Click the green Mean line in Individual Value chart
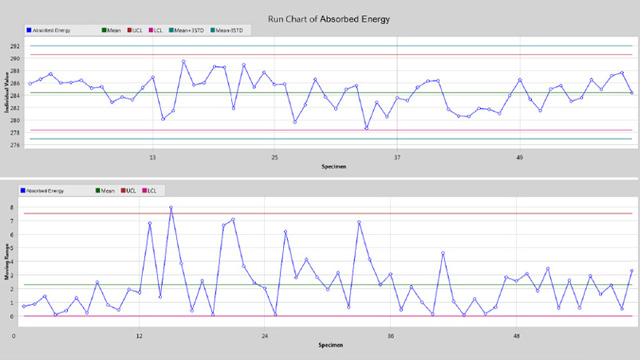 point(331,93)
